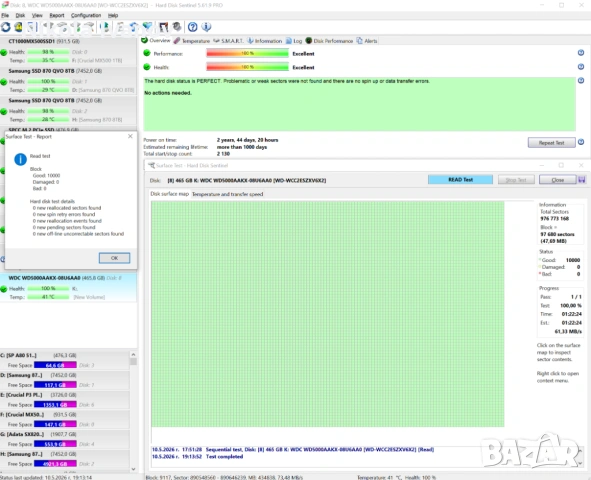Click the blue info toolbar icon
591x480 pixels.
click(206, 27)
